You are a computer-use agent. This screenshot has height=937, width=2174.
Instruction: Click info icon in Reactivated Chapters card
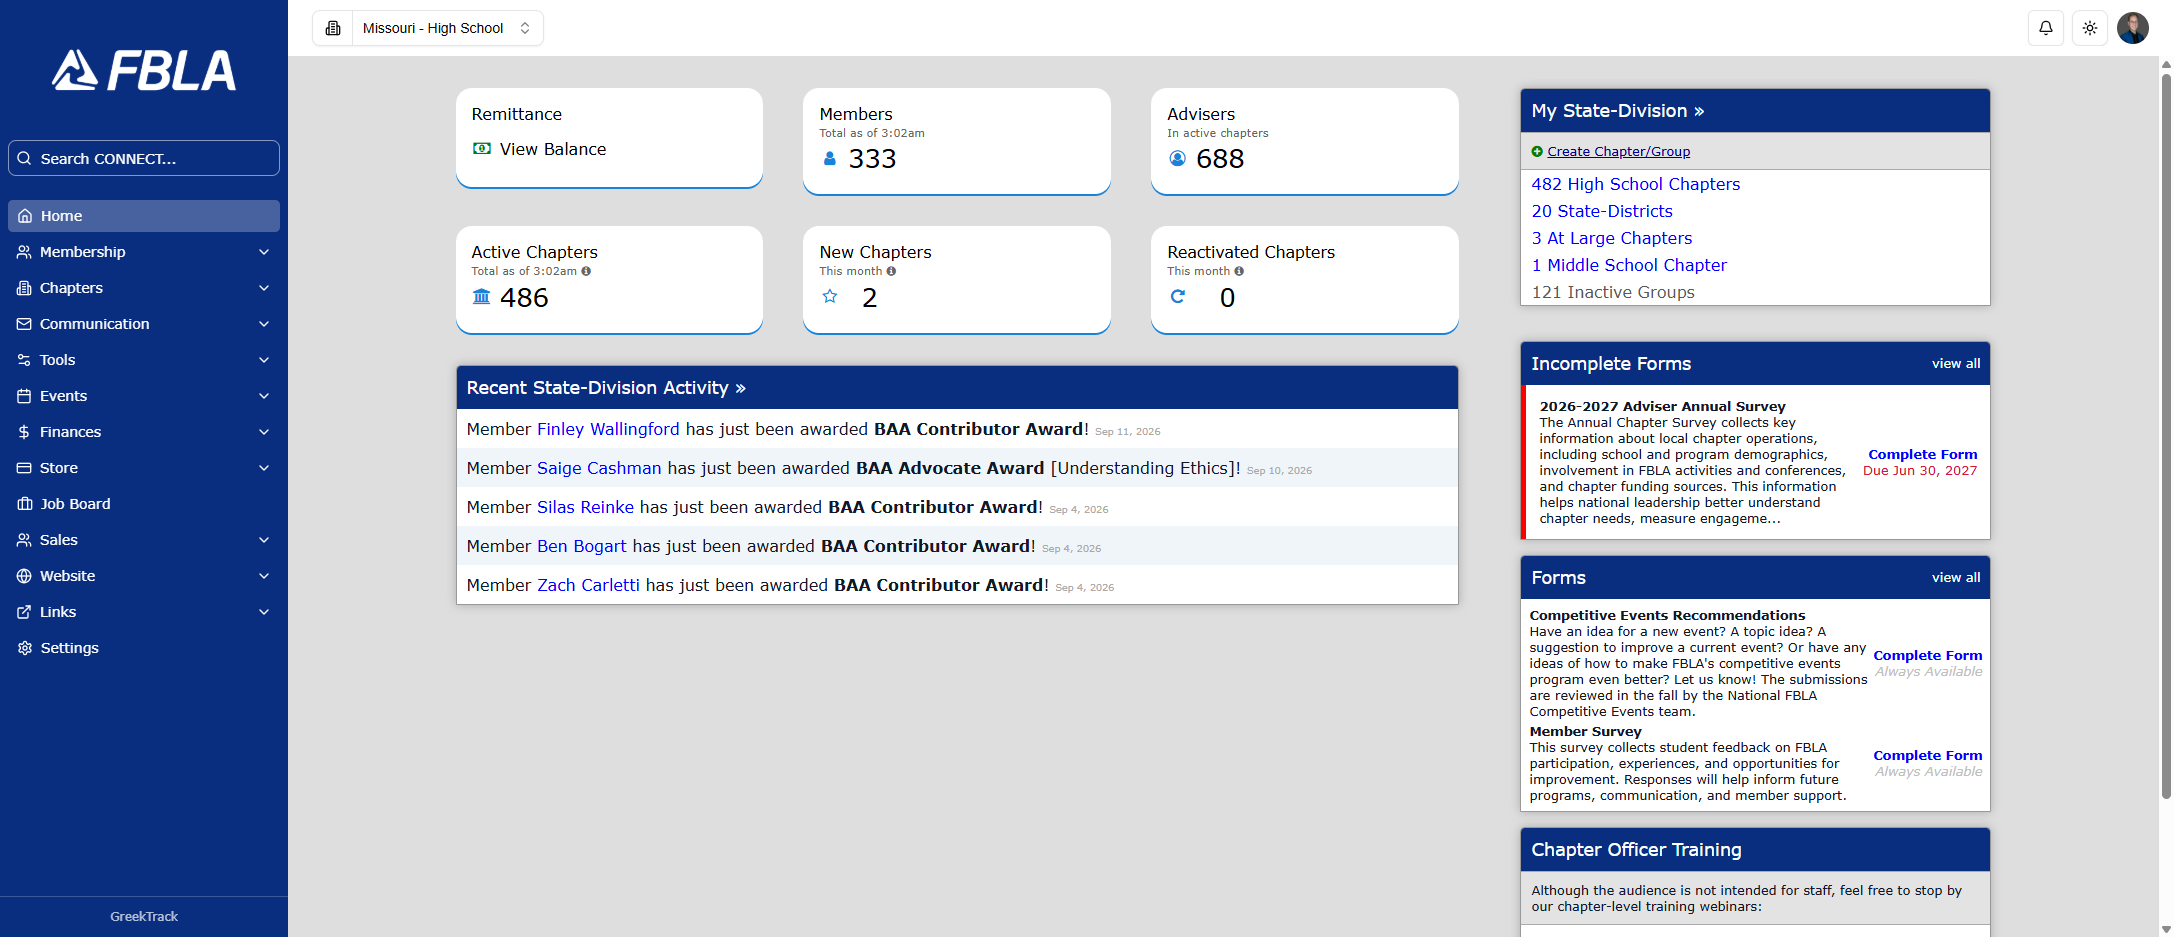click(x=1239, y=271)
